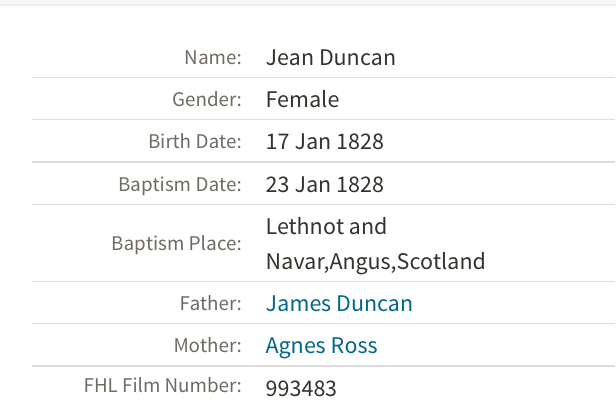Click the Baptism Date label
This screenshot has height=414, width=616.
(180, 184)
